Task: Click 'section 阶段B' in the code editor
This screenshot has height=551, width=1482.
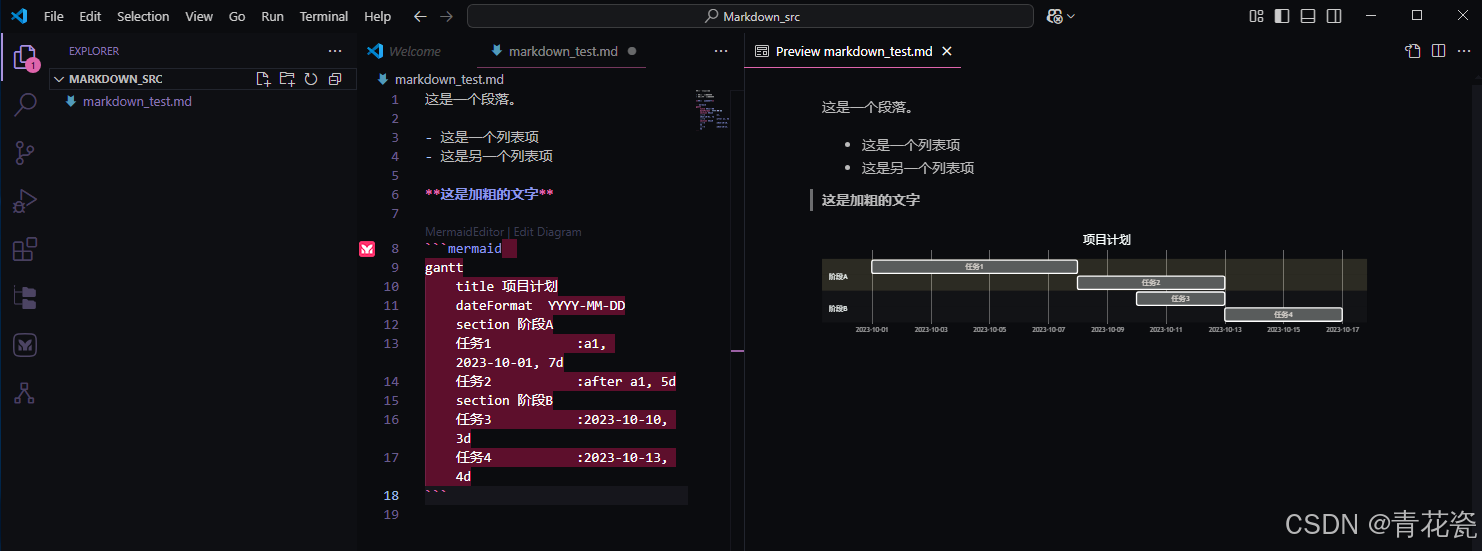Action: pyautogui.click(x=505, y=401)
